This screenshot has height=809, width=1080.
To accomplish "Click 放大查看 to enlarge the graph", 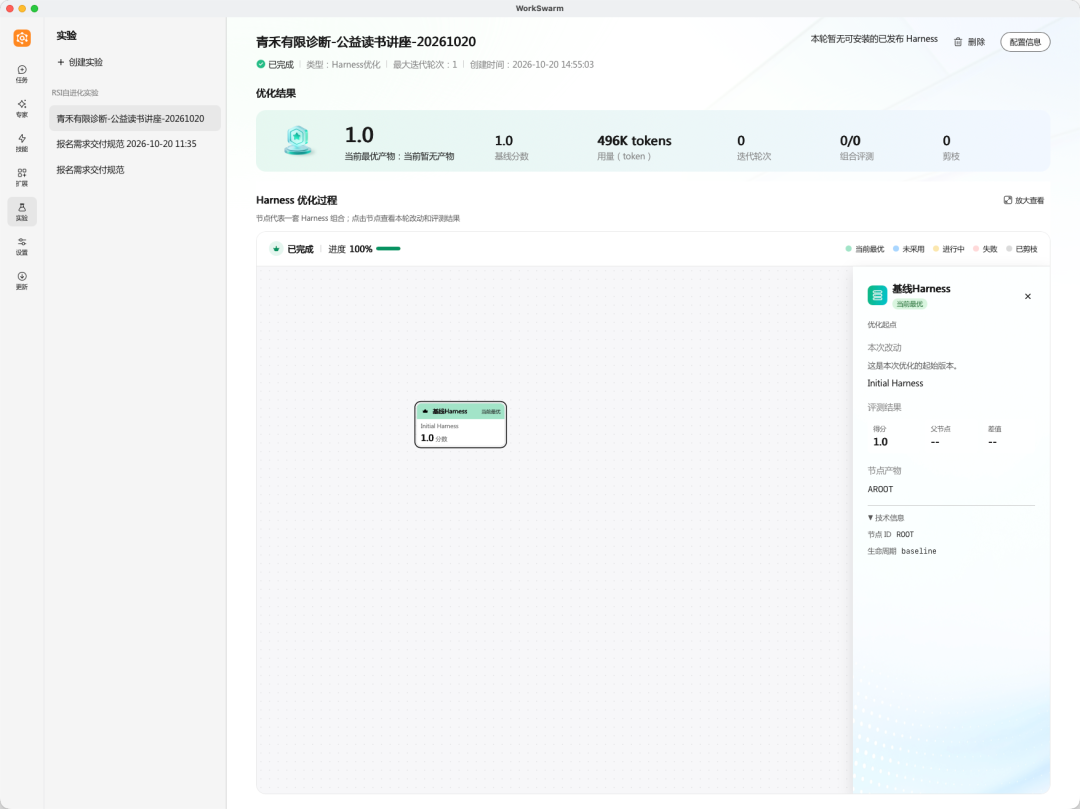I will point(1024,200).
